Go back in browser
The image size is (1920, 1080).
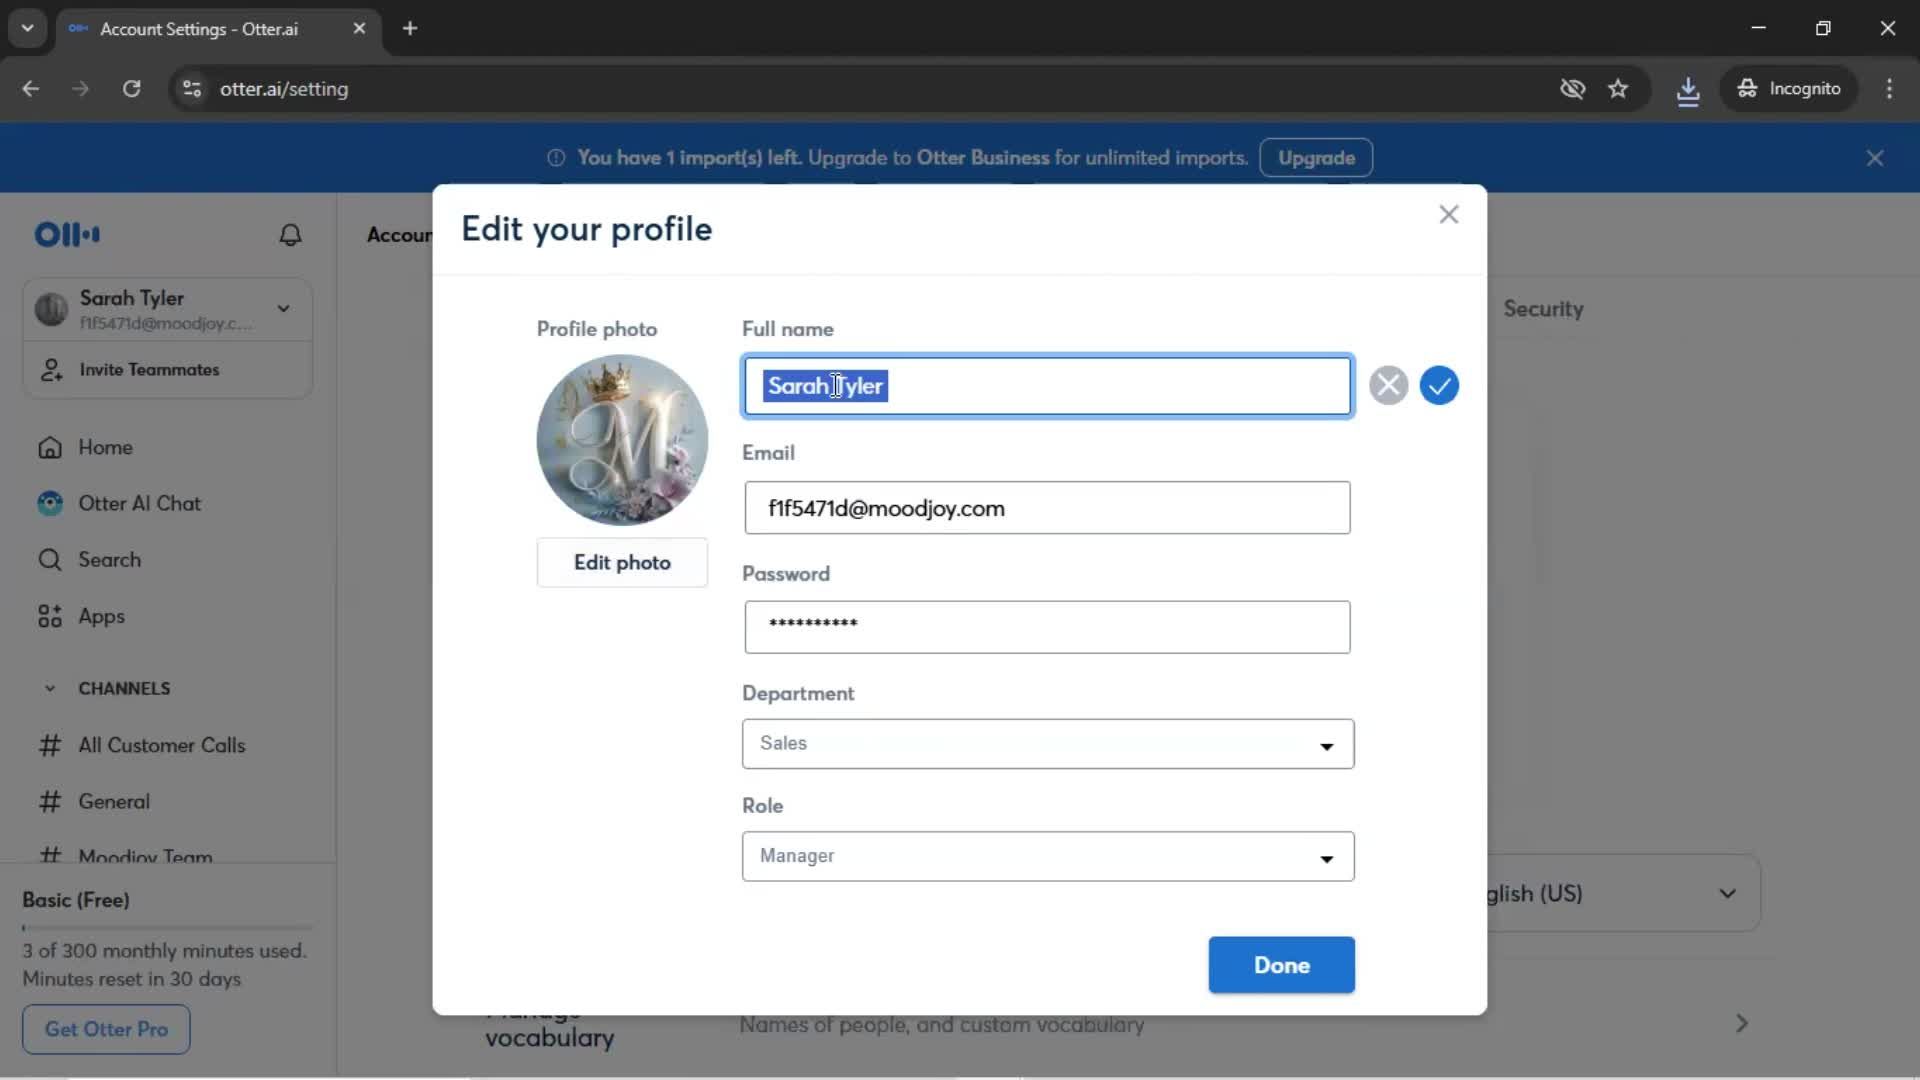pyautogui.click(x=31, y=89)
